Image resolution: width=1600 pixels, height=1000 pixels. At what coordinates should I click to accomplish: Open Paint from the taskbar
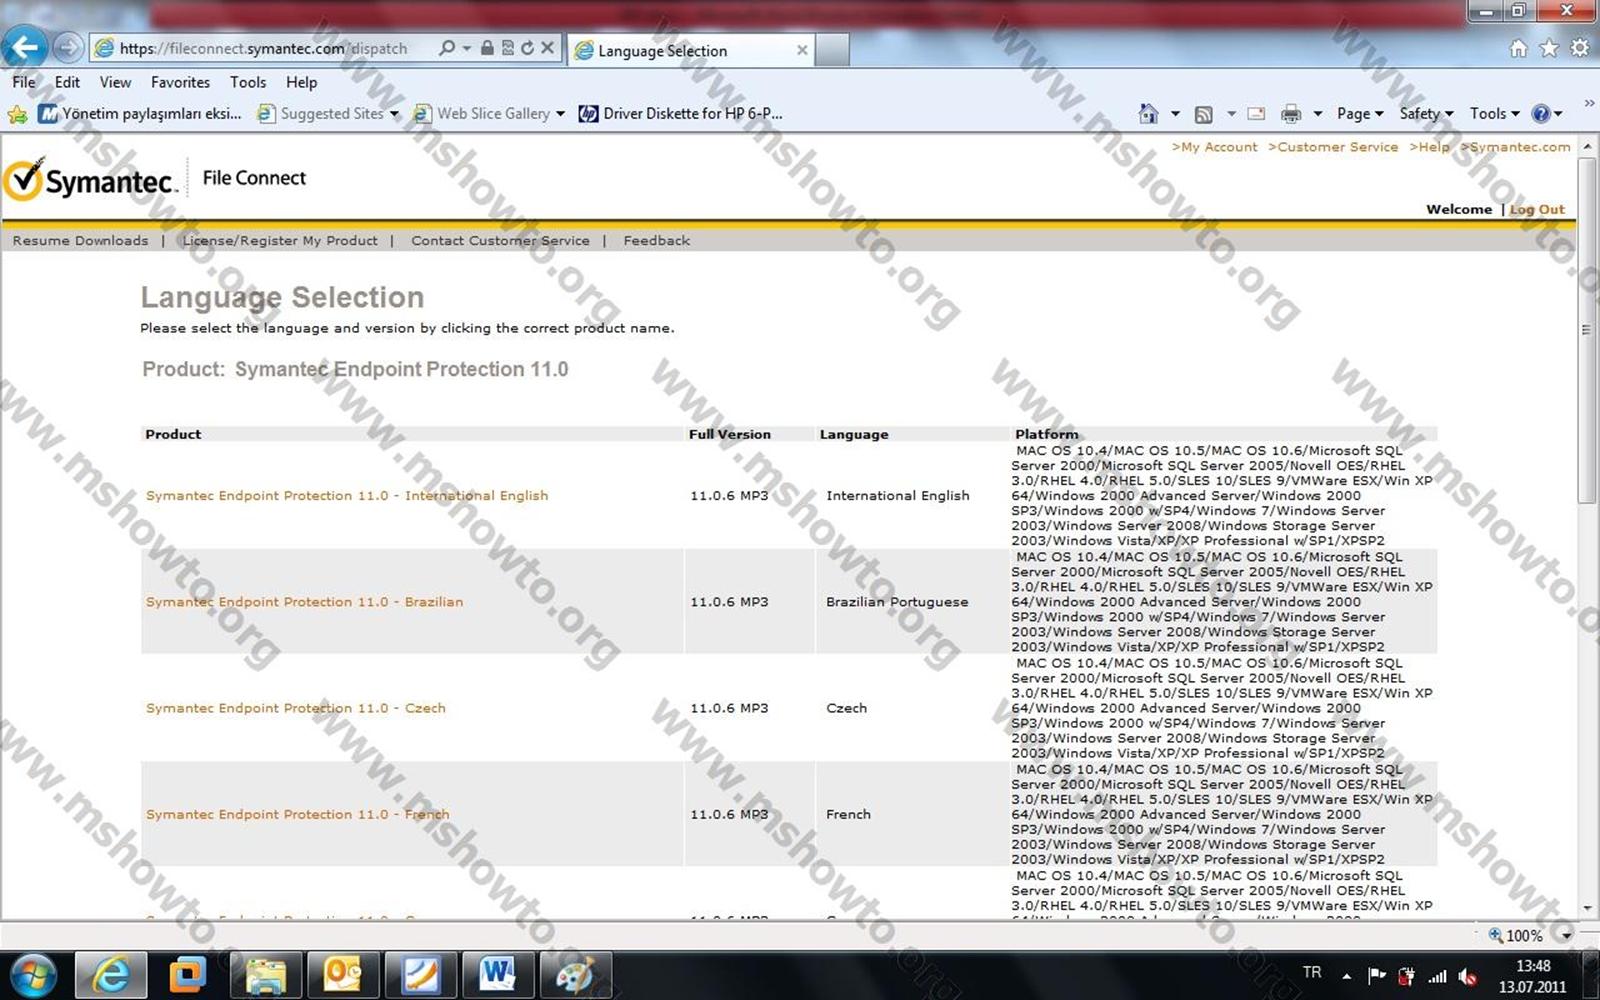coord(574,974)
